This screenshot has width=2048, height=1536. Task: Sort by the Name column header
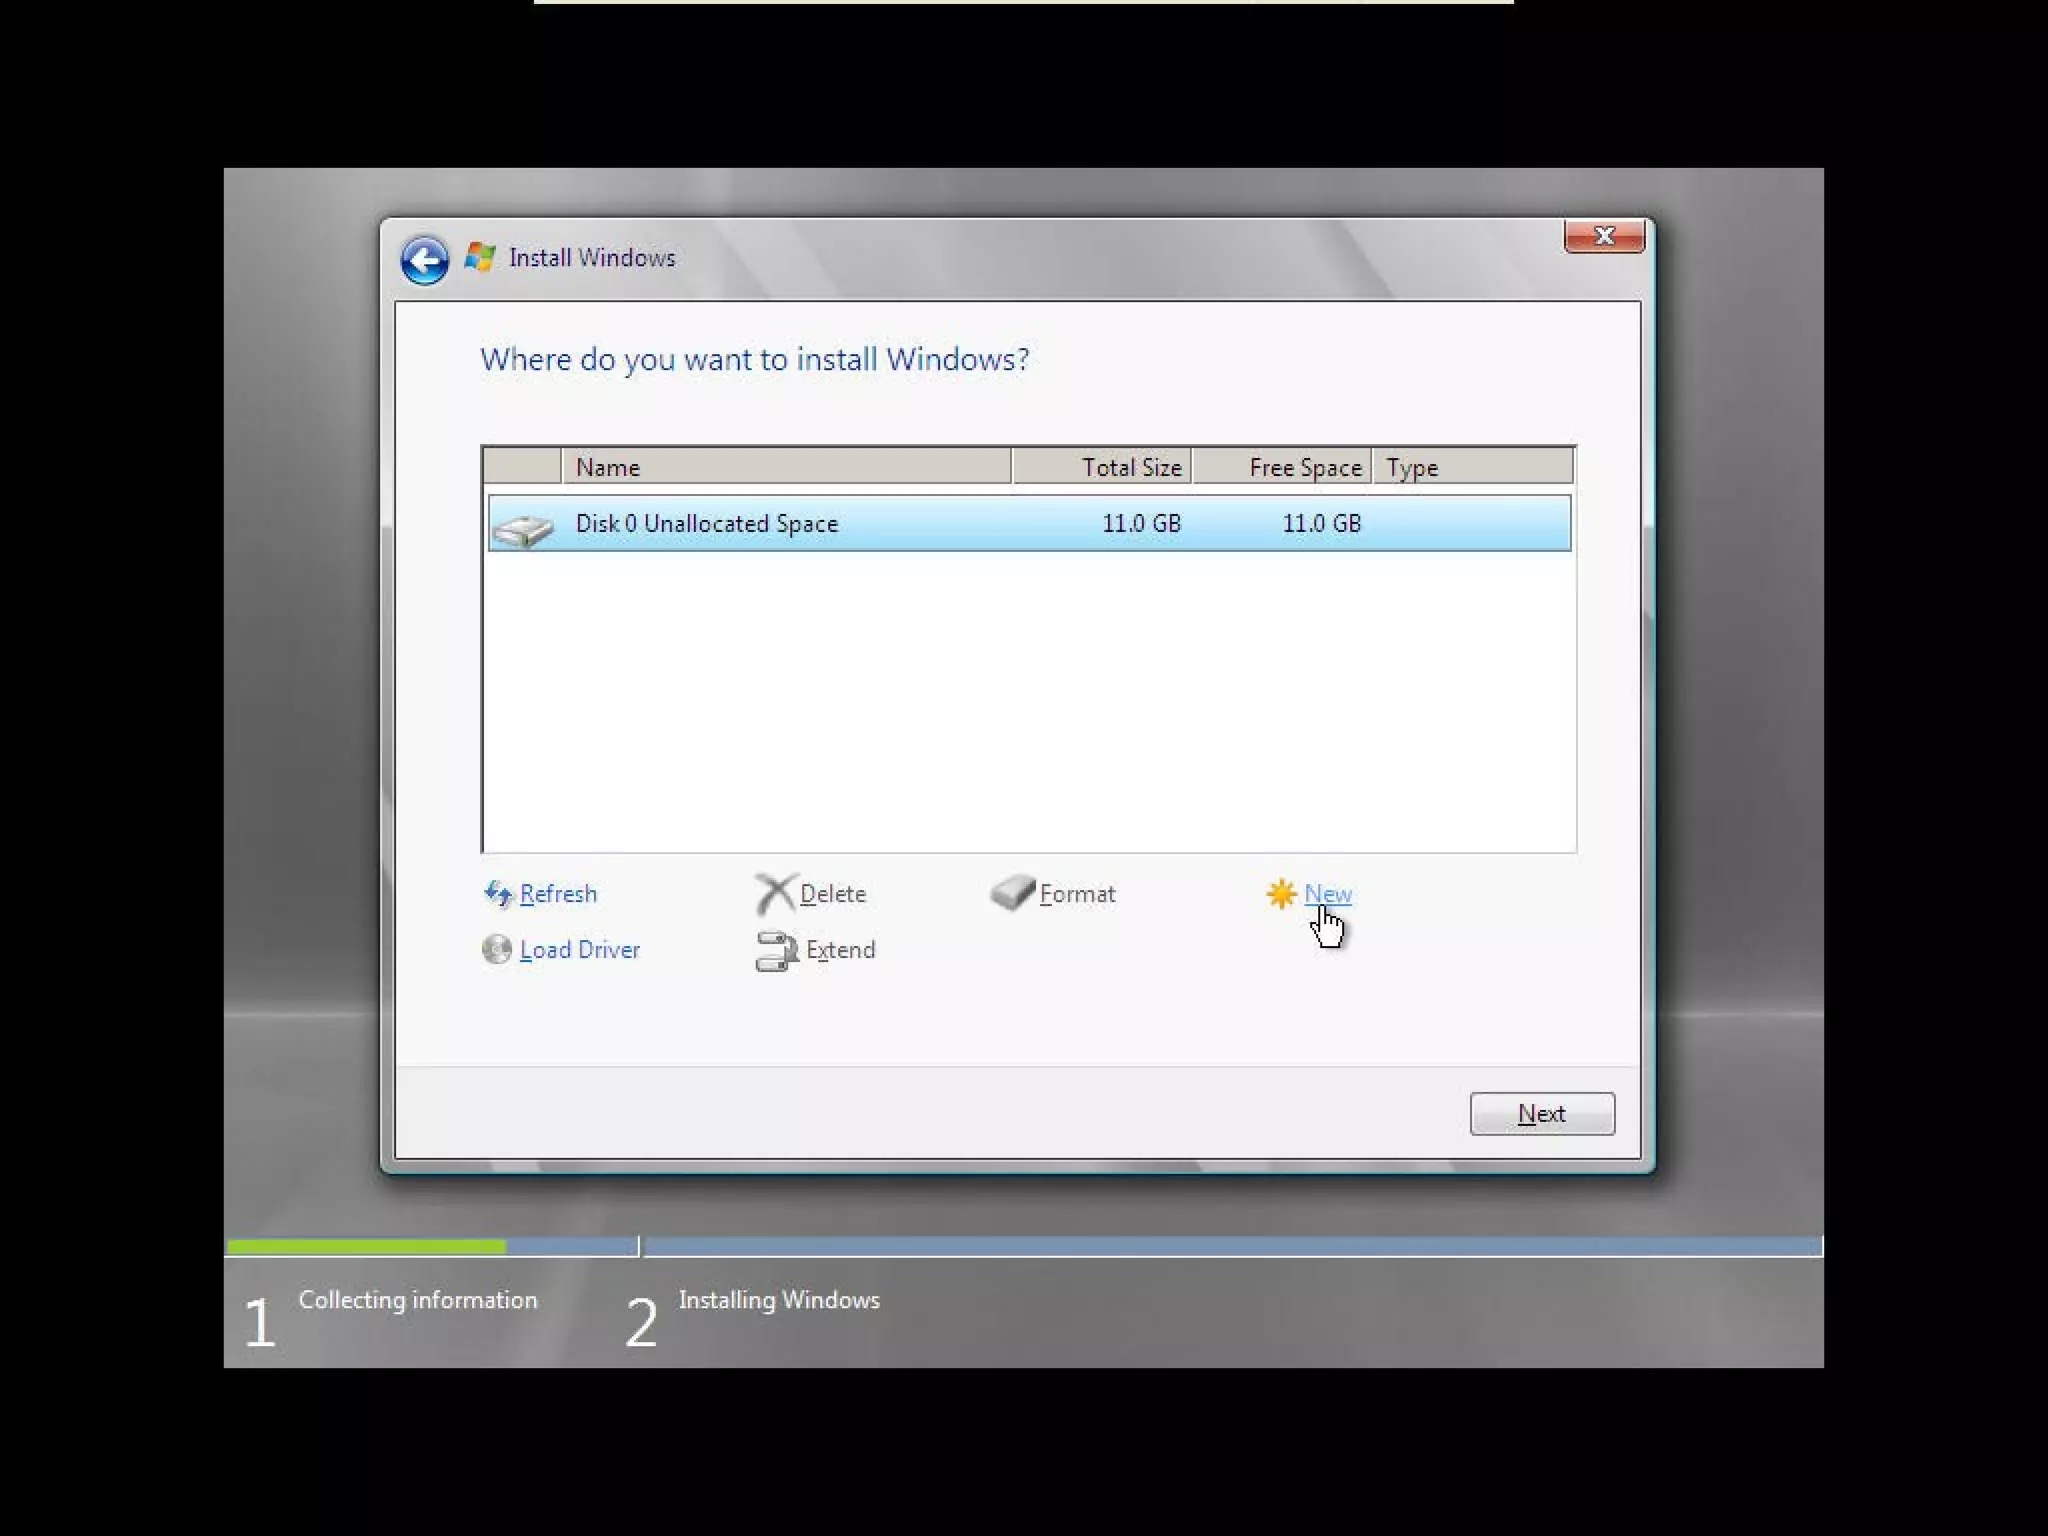(x=785, y=467)
